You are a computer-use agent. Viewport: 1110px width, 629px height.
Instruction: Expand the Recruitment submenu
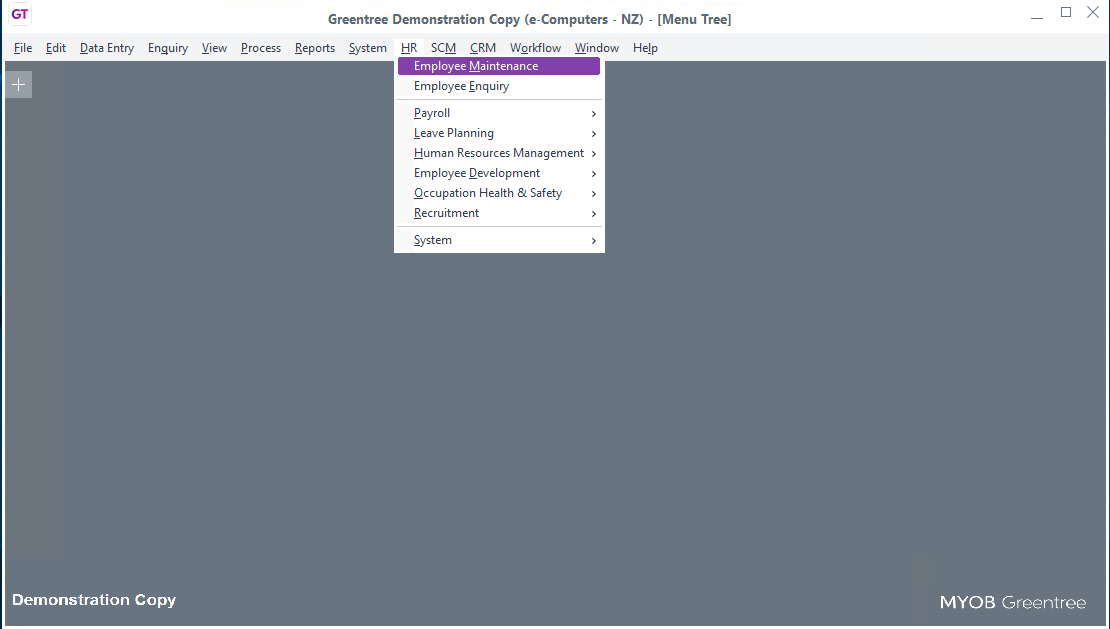pyautogui.click(x=498, y=213)
